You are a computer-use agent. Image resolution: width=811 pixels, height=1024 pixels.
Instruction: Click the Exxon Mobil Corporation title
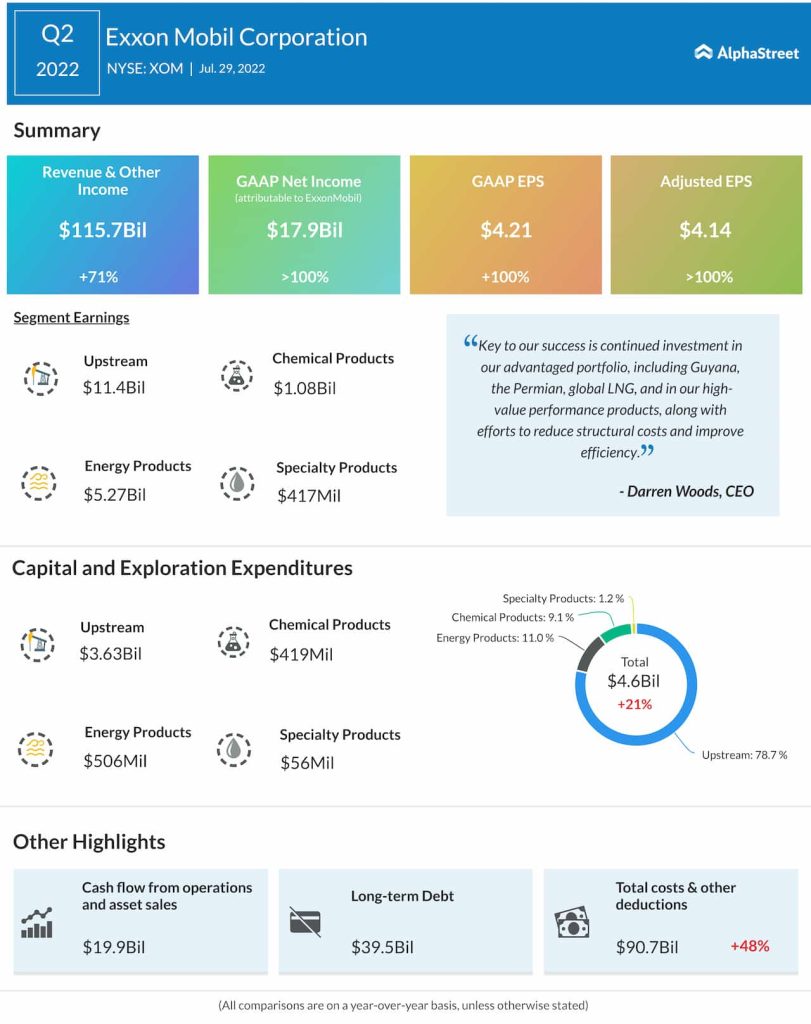coord(237,38)
